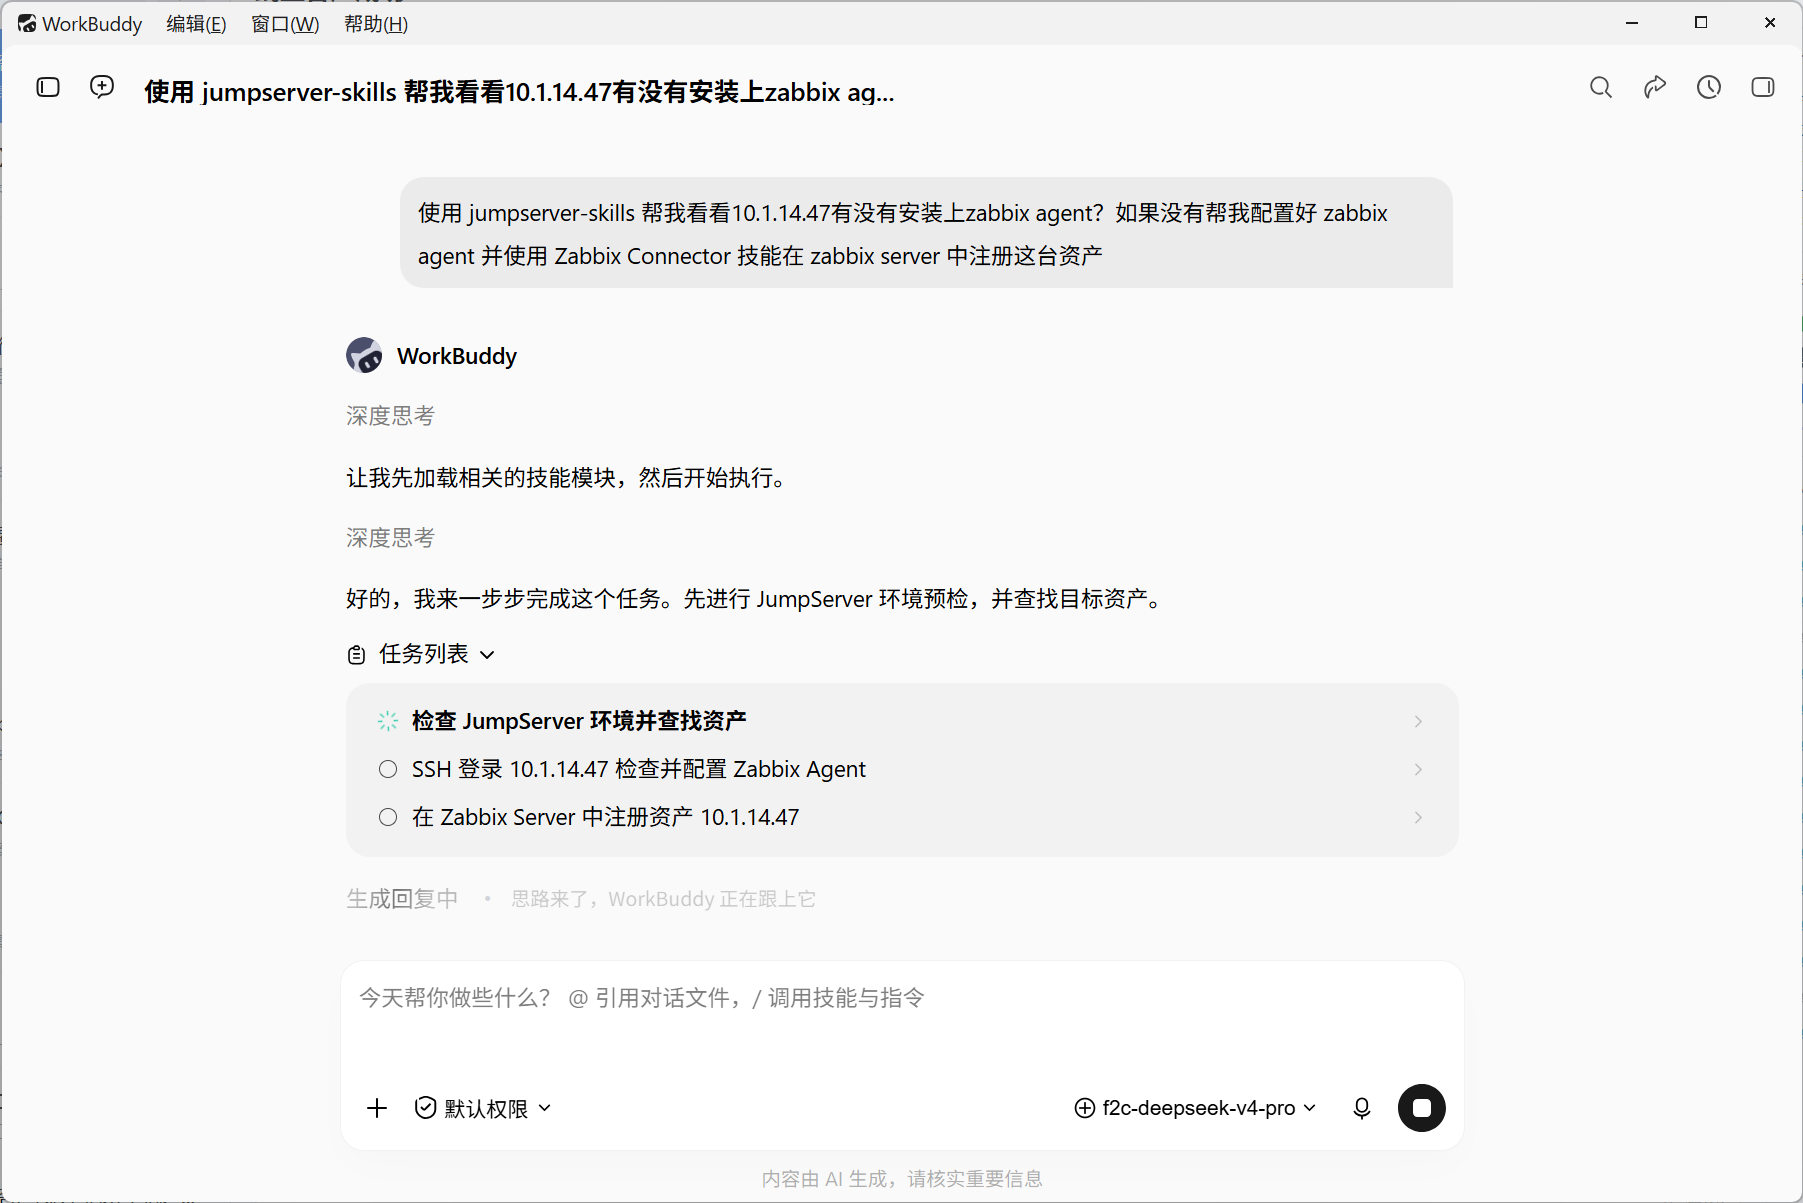Expand chevron of SSH 登录 10.1.14.47 task
The width and height of the screenshot is (1803, 1203).
[1418, 769]
